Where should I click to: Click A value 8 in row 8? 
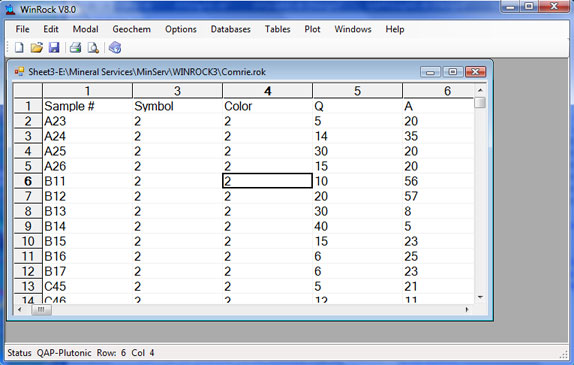(439, 211)
